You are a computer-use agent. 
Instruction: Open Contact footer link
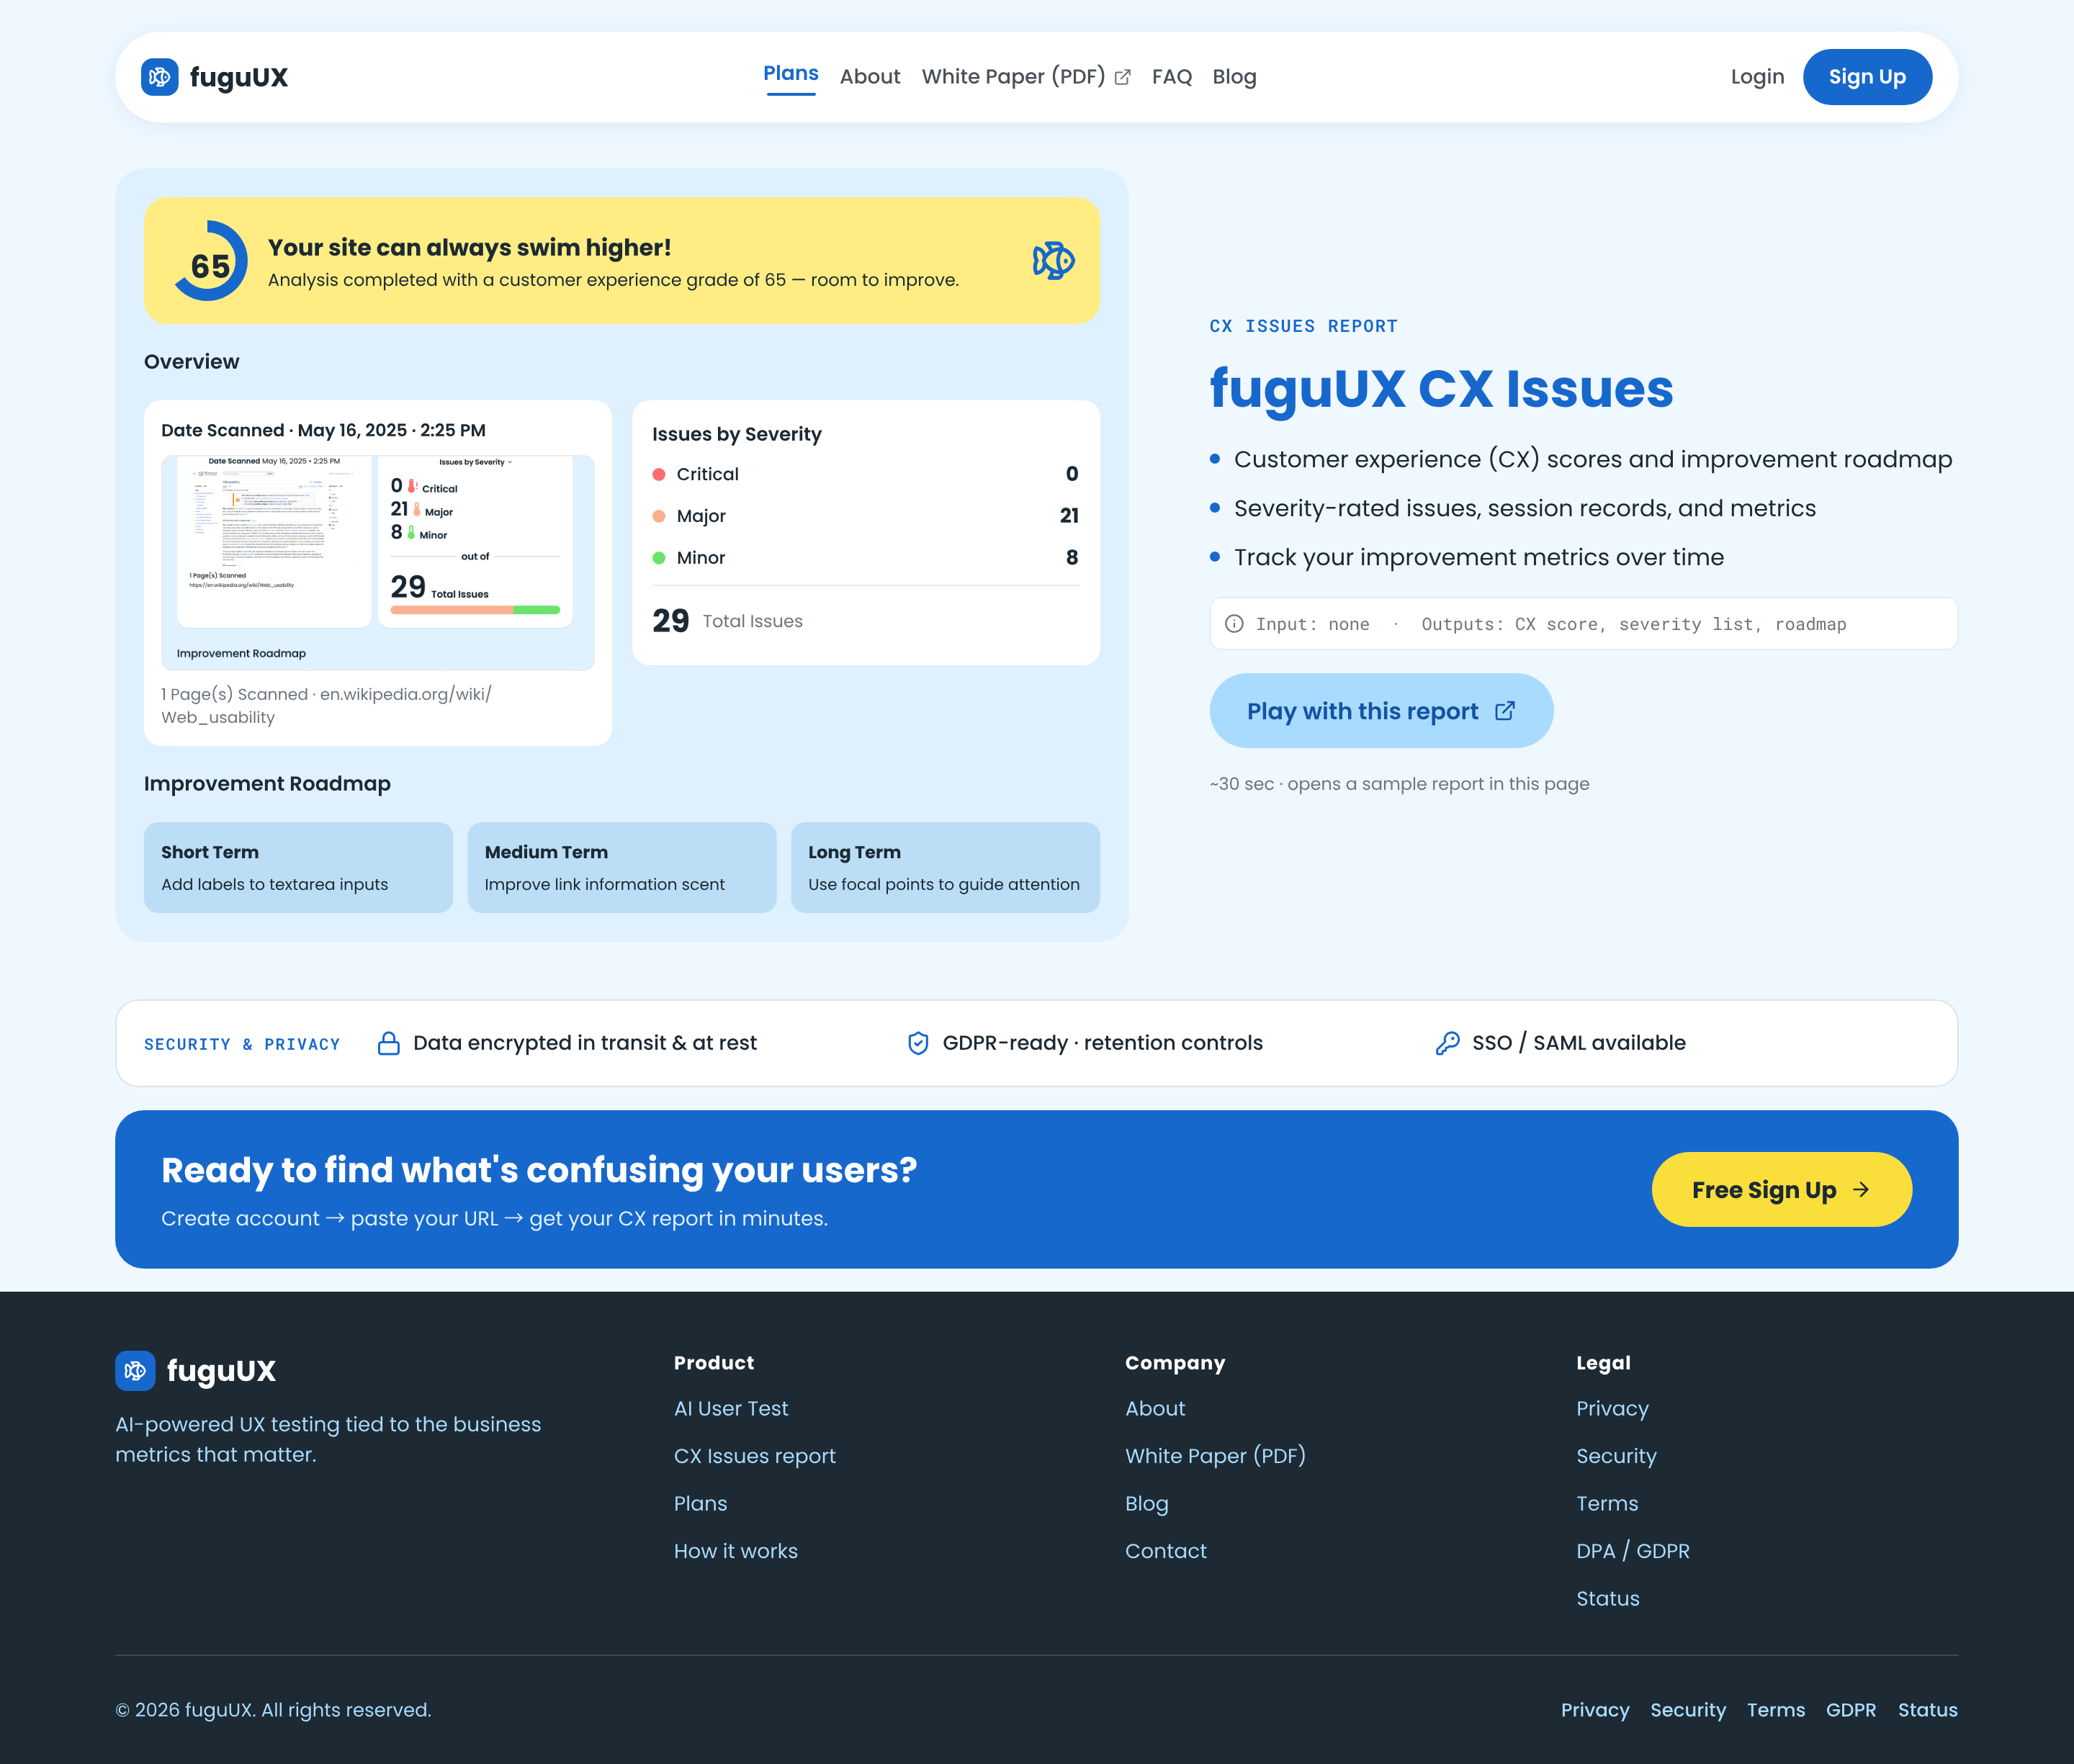coord(1166,1551)
